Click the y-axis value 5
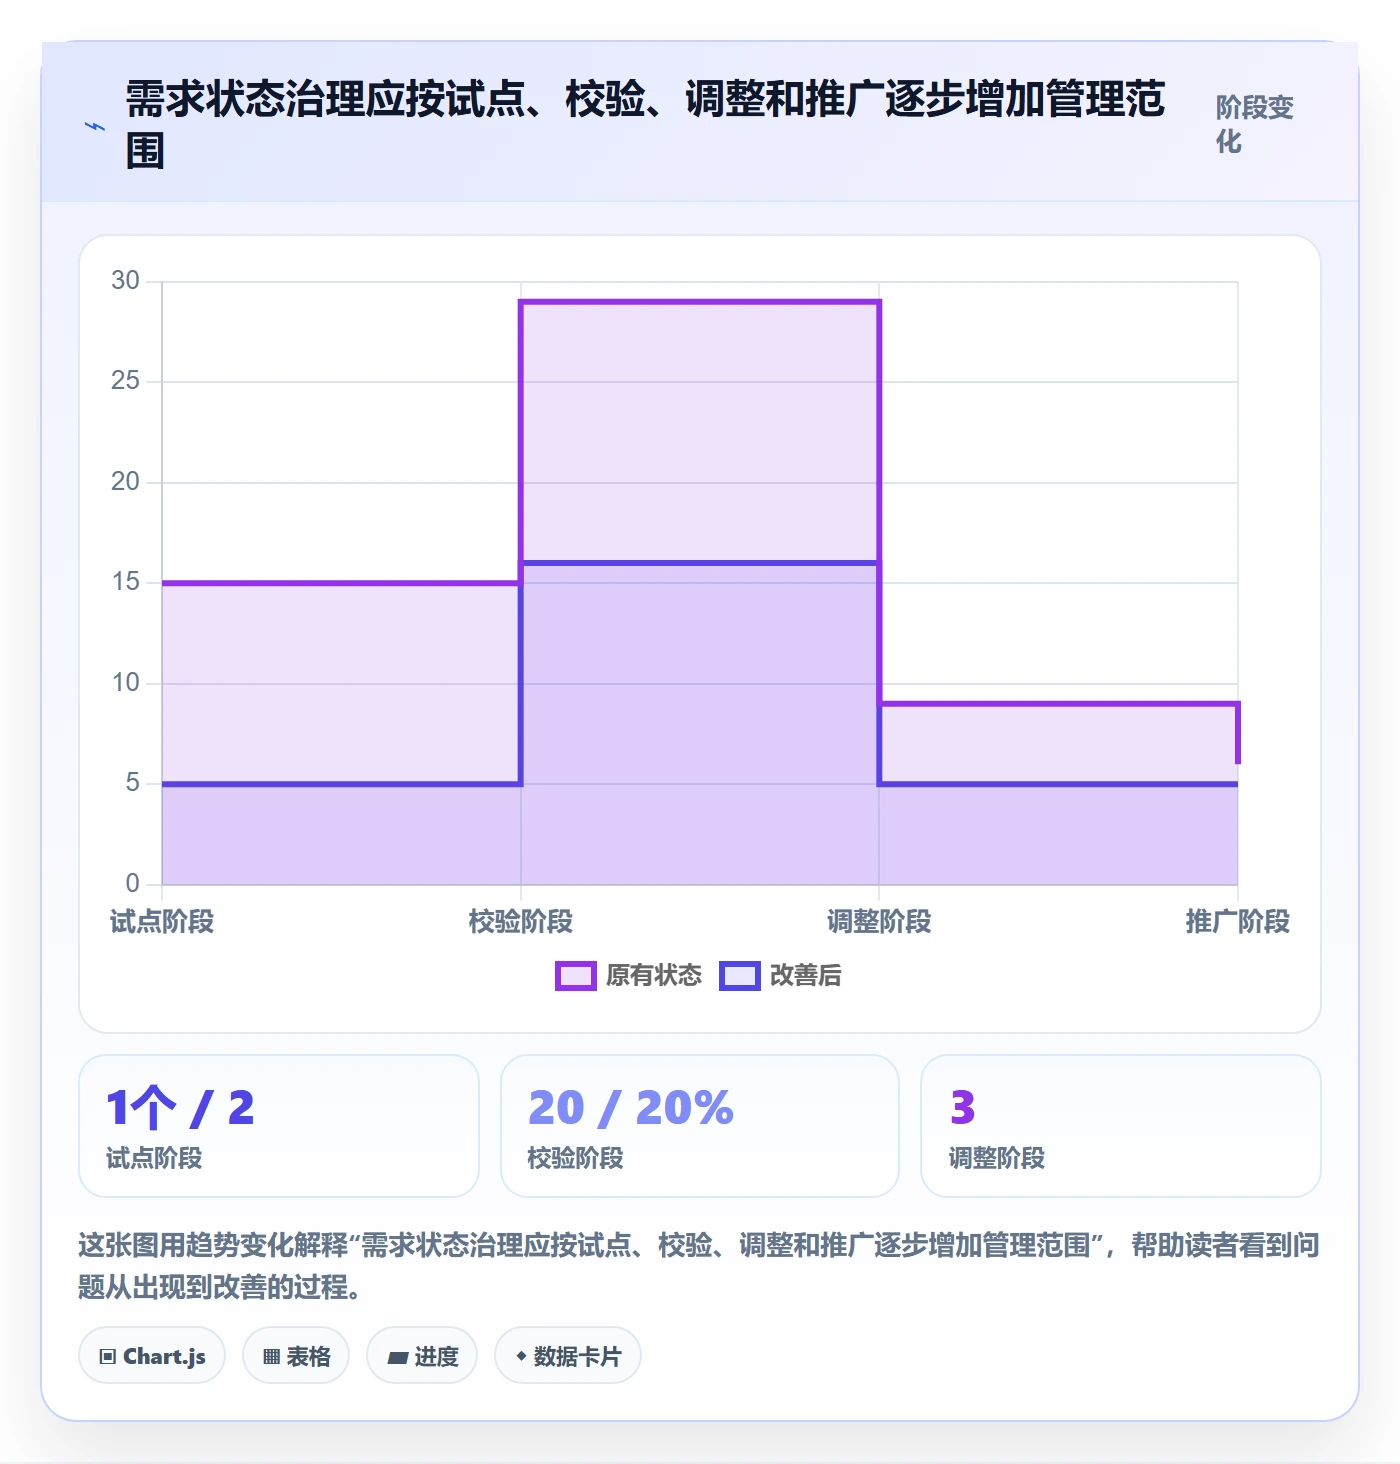 (x=132, y=783)
